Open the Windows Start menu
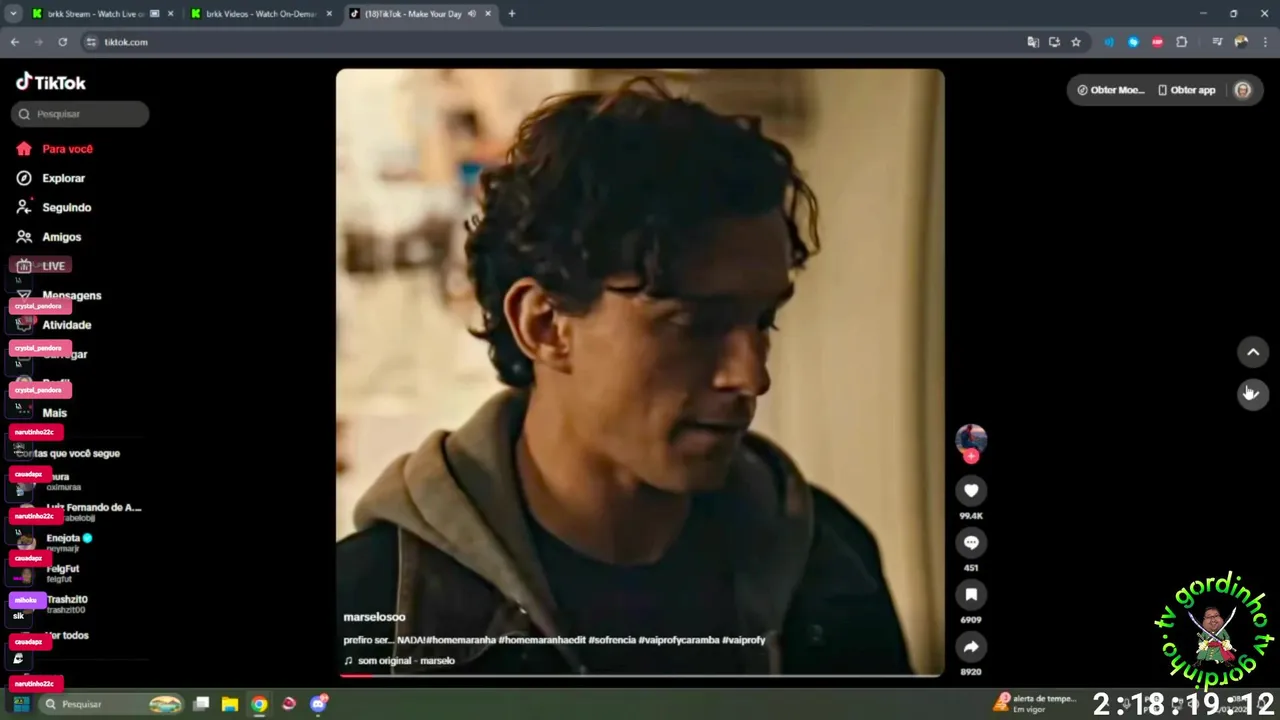 click(20, 704)
